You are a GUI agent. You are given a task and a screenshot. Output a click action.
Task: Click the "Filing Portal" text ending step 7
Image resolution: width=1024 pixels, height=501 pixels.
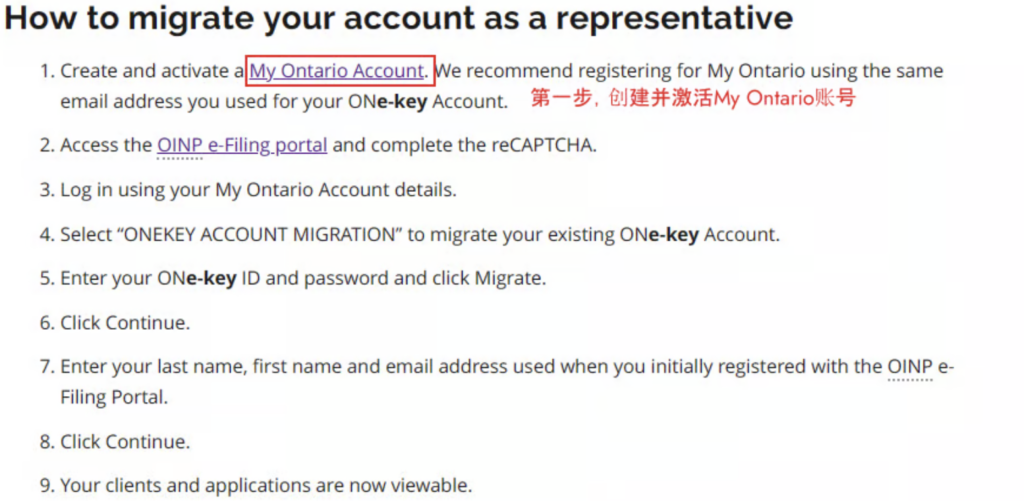(114, 397)
